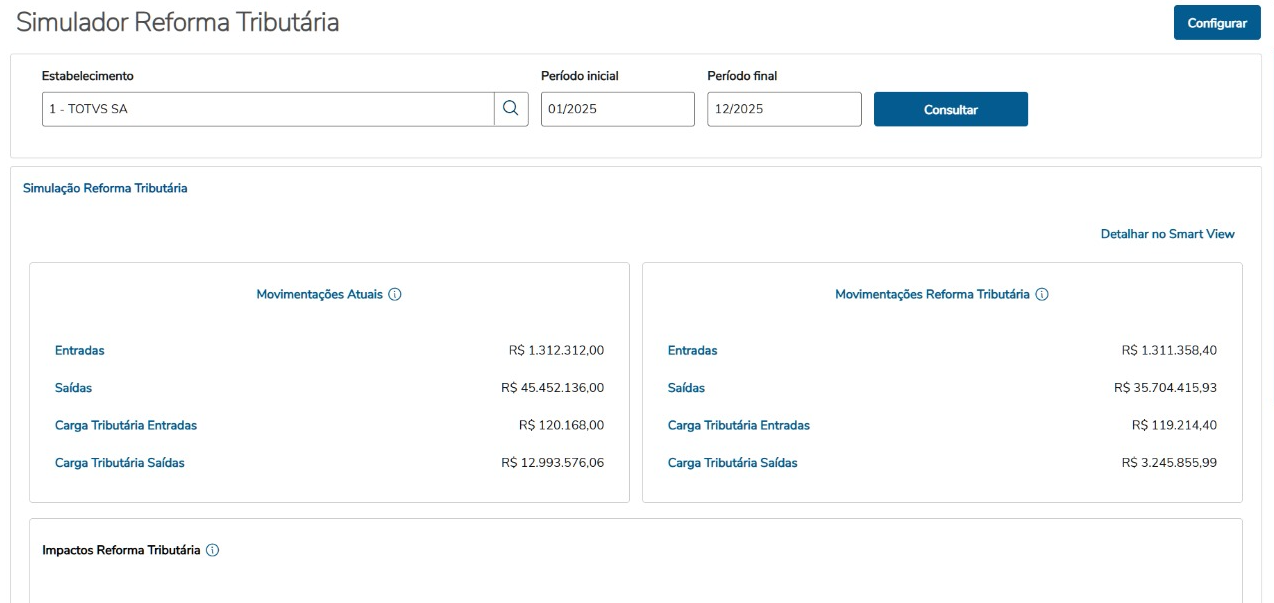Open info icon beside Movimentações Reforma Tributária
Screen dimensions: 1274x603
pyautogui.click(x=1042, y=295)
